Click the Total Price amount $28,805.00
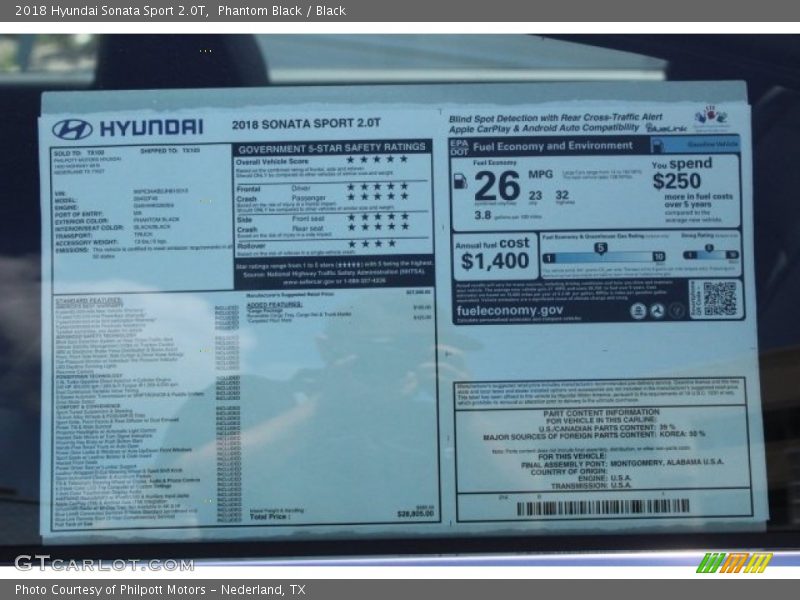 (416, 514)
